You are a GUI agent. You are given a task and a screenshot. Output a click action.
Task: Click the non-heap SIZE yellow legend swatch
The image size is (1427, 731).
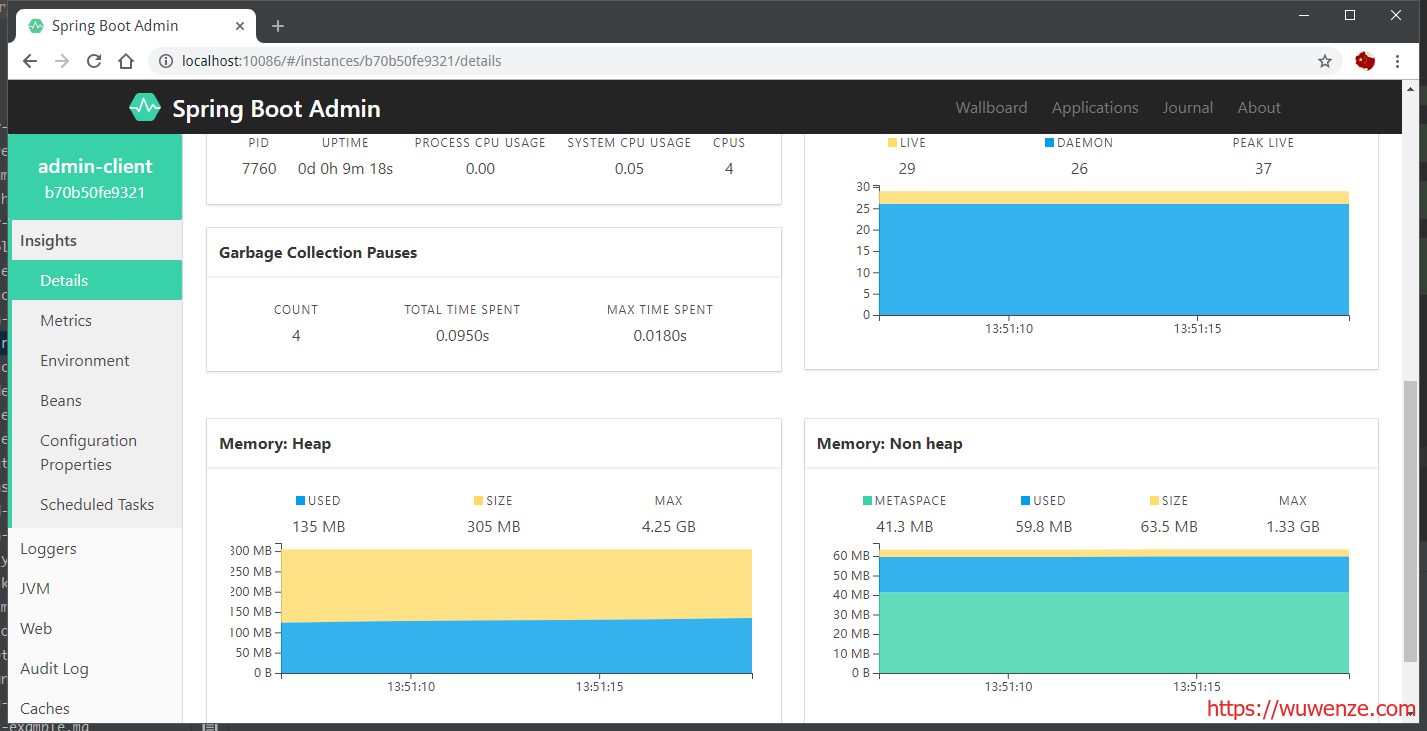coord(1155,500)
